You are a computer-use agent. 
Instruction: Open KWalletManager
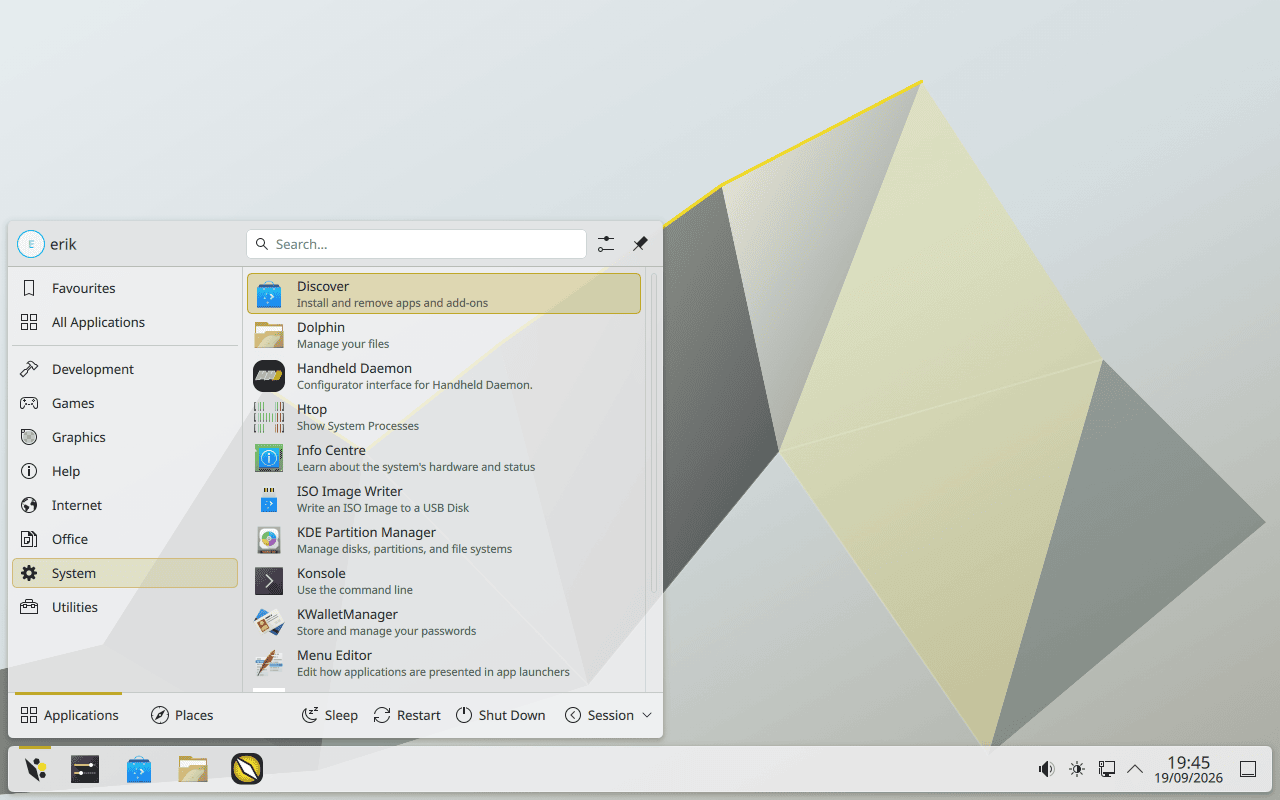click(444, 622)
